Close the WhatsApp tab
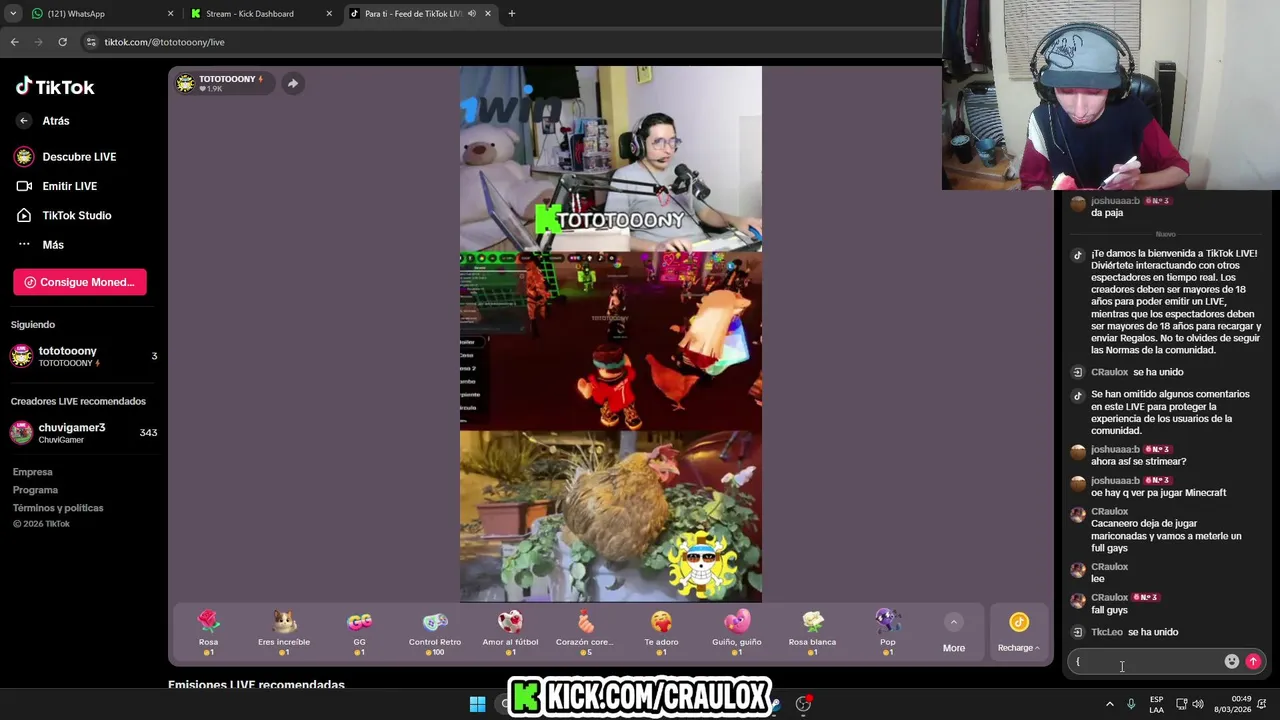 (170, 14)
